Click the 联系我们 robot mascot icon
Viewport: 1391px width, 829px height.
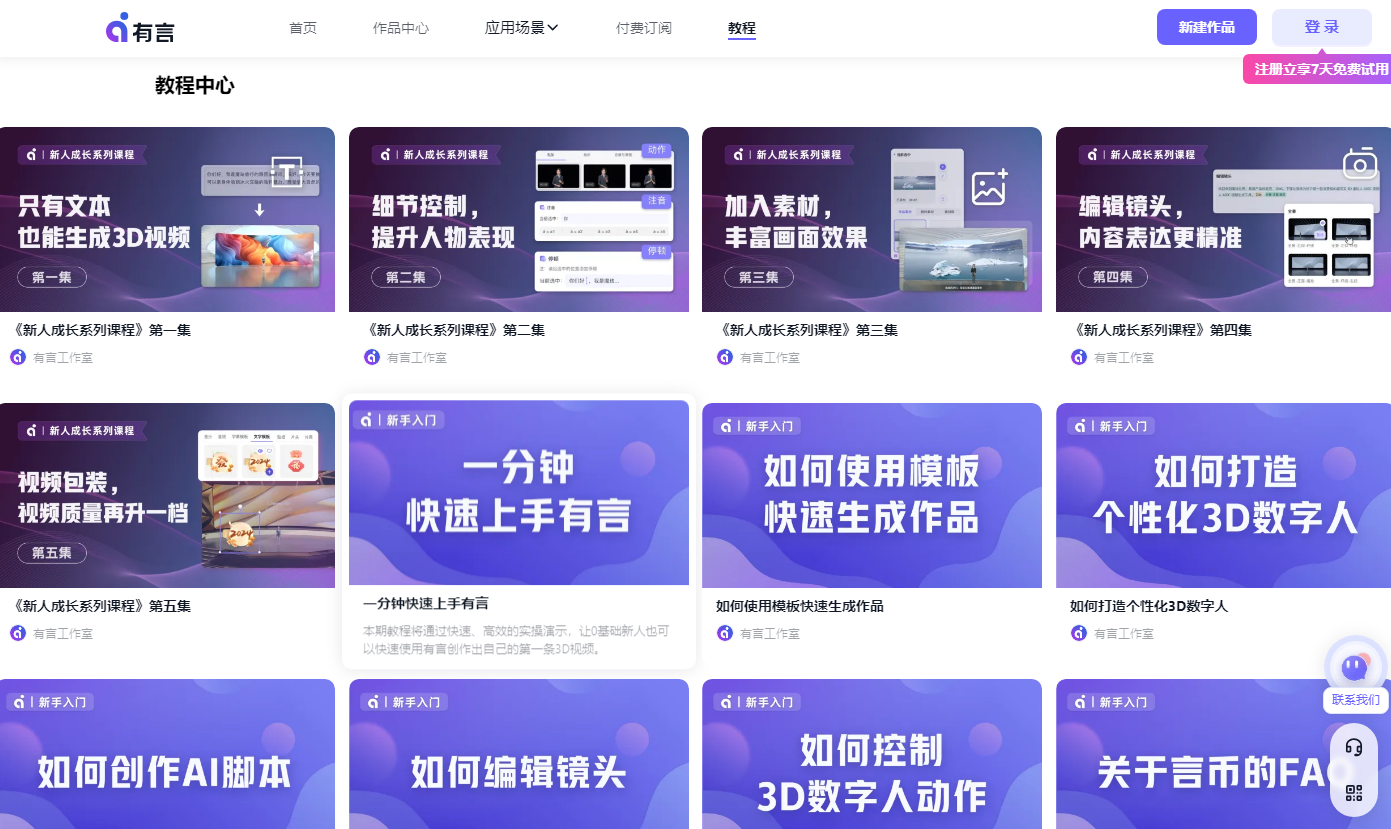tap(1355, 665)
